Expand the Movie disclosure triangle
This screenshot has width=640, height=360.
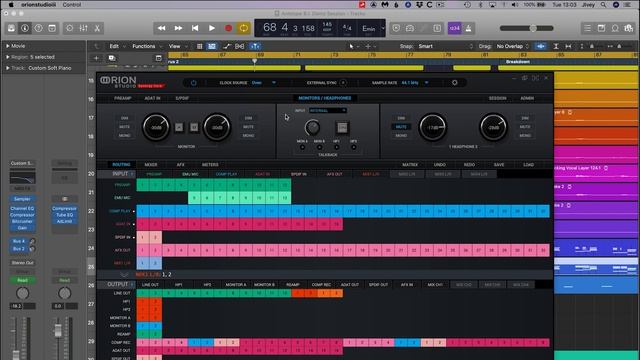click(7, 46)
